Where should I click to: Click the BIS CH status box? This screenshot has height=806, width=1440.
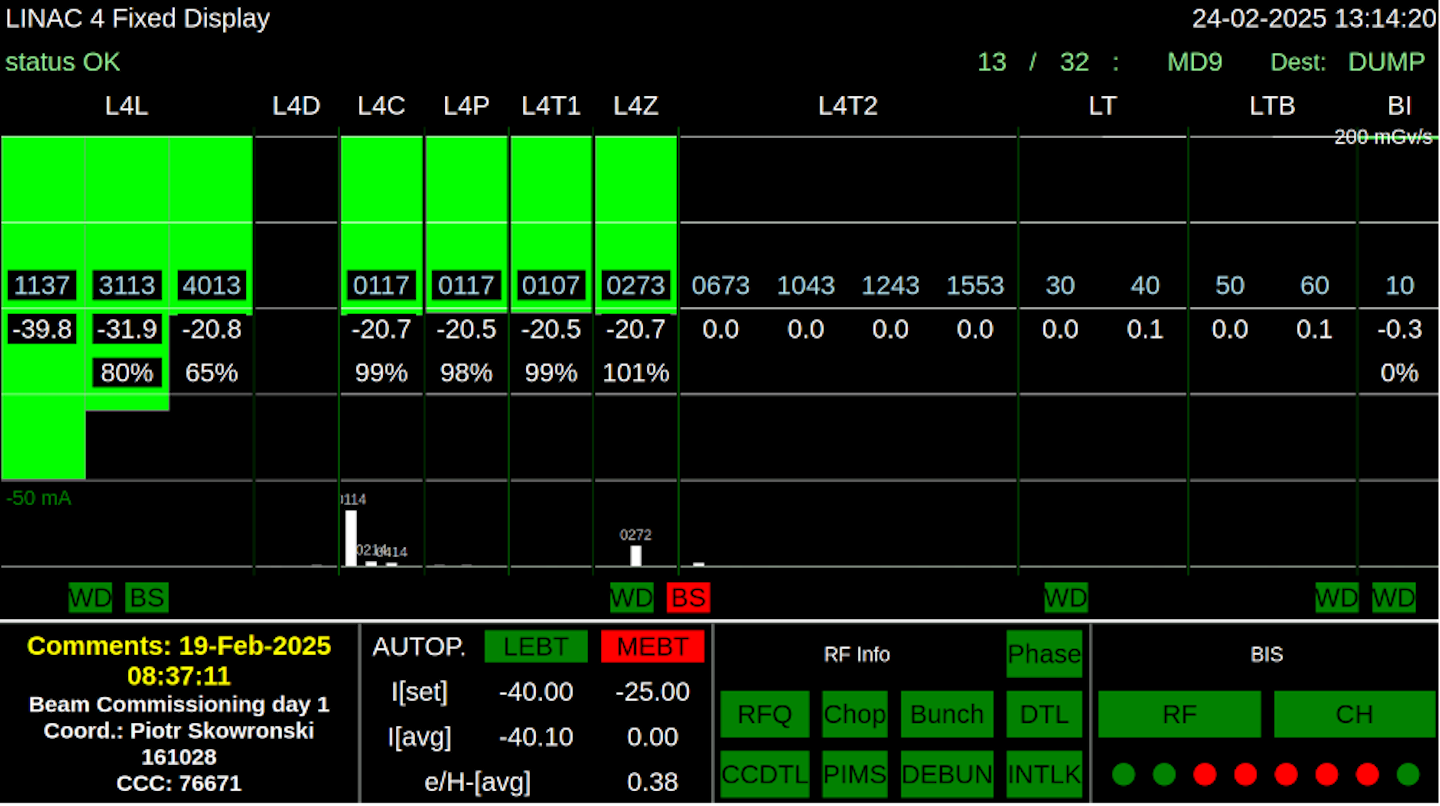click(1355, 714)
